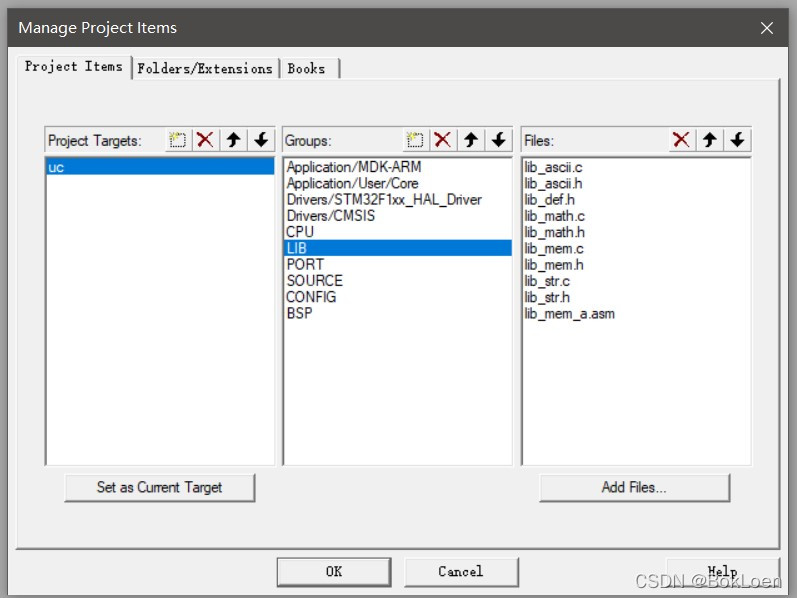797x598 pixels.
Task: Click the Cancel button
Action: pyautogui.click(x=461, y=572)
